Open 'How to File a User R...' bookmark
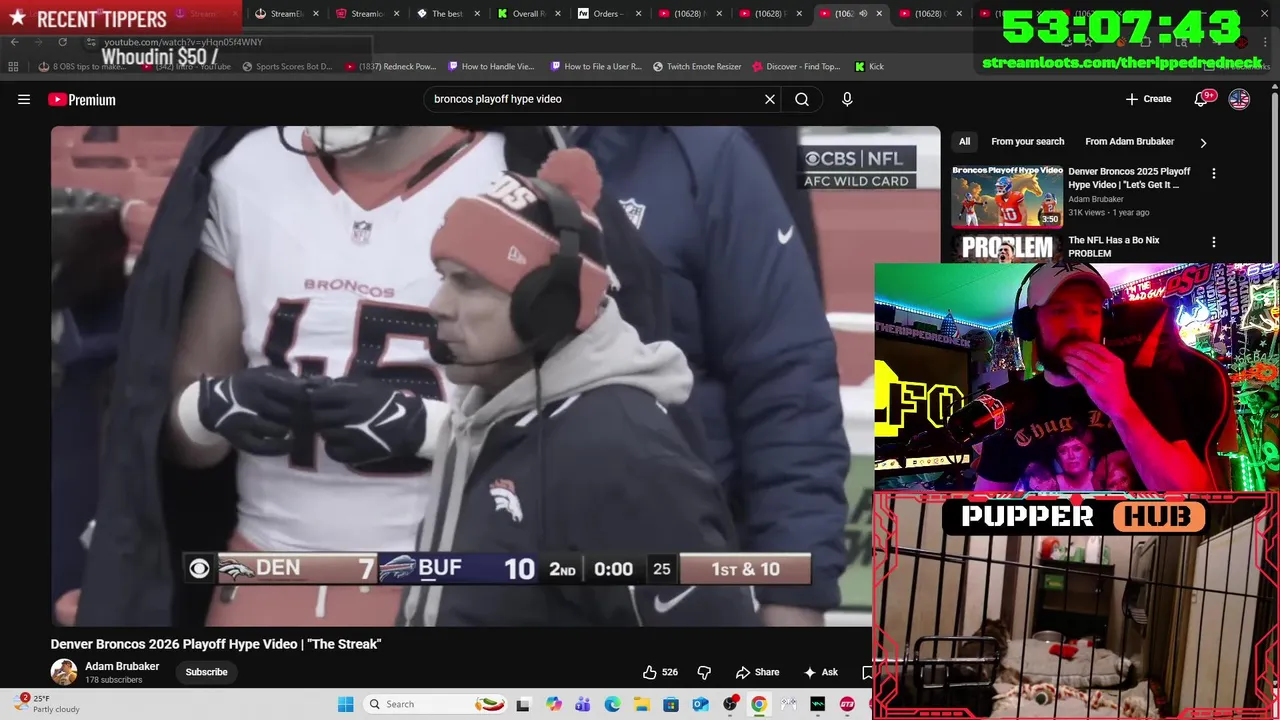Screen dimensions: 1280x720 594,67
